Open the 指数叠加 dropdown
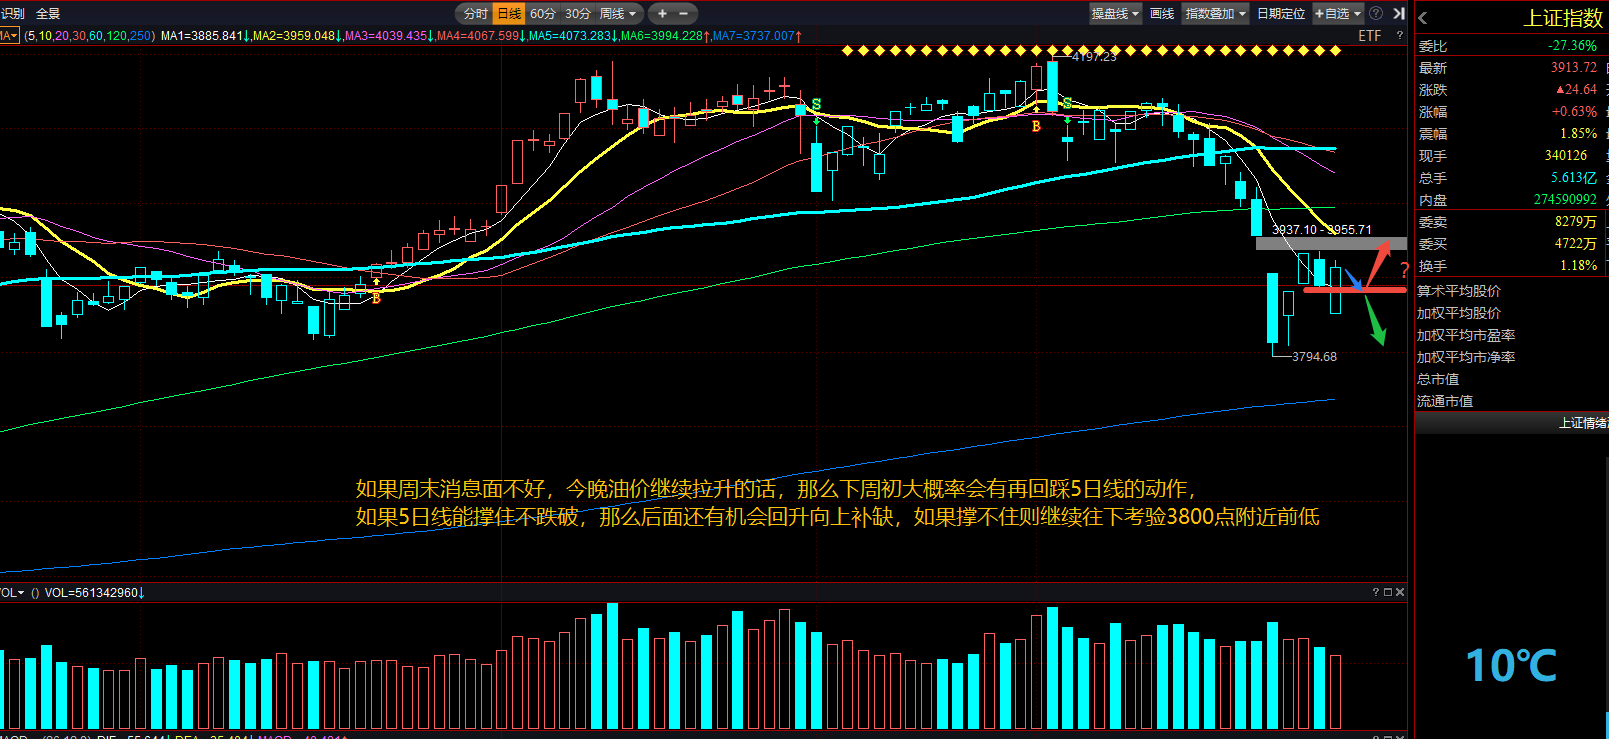Viewport: 1609px width, 739px height. pyautogui.click(x=1215, y=14)
